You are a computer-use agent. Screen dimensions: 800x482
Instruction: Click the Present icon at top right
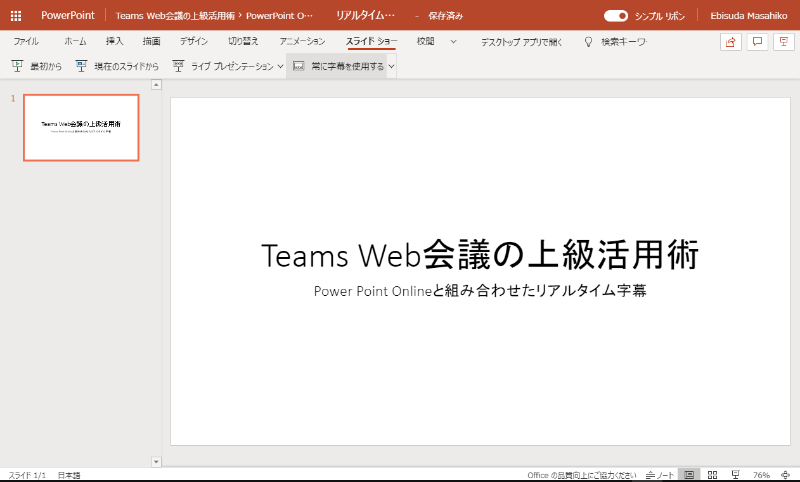(x=783, y=42)
